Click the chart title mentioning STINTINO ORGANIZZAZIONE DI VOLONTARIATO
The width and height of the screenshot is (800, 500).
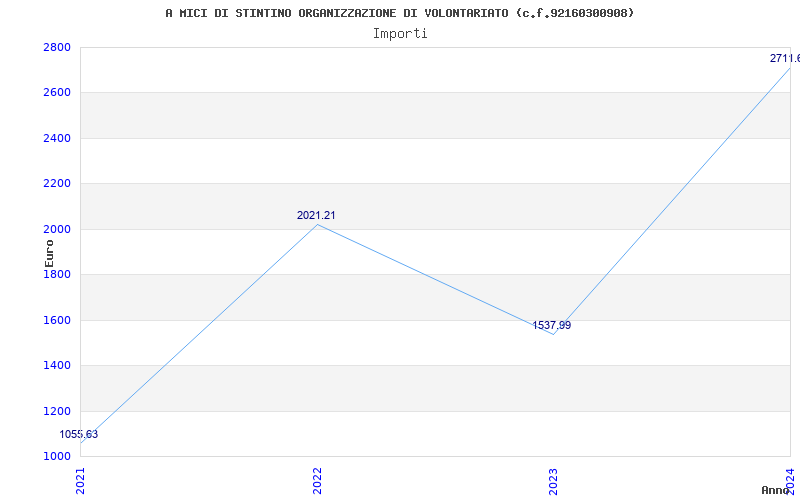pos(399,13)
